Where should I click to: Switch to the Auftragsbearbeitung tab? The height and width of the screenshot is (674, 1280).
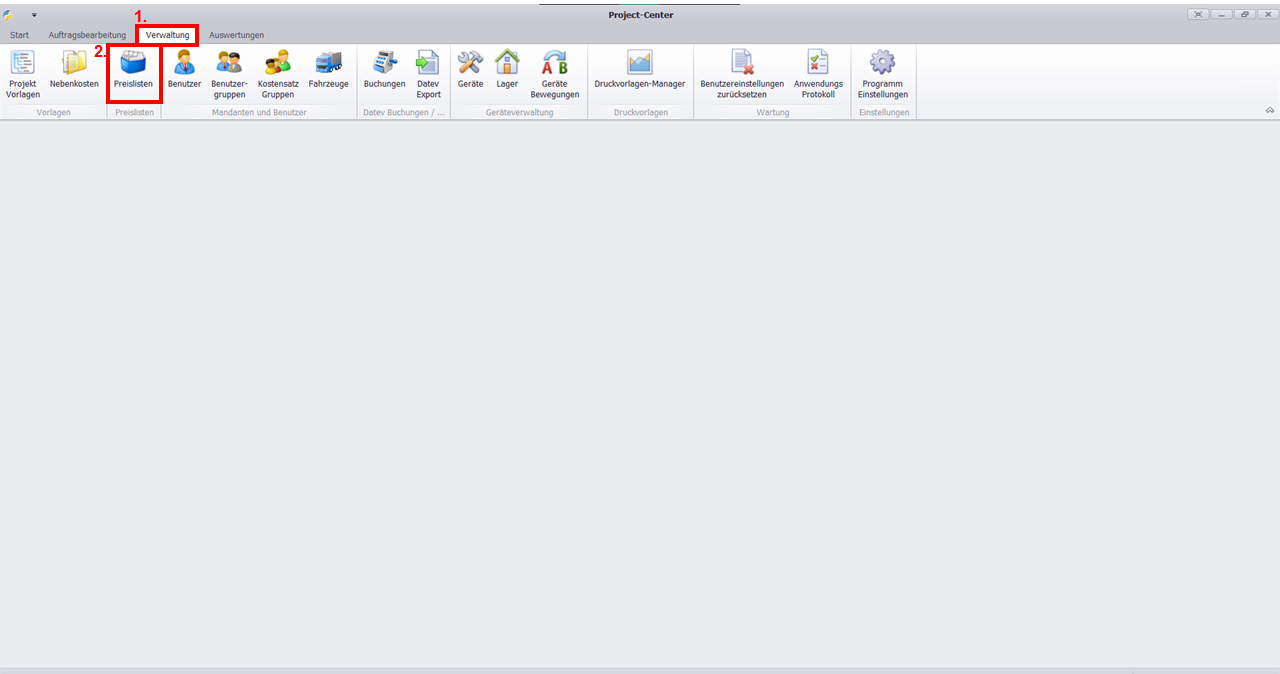coord(87,35)
